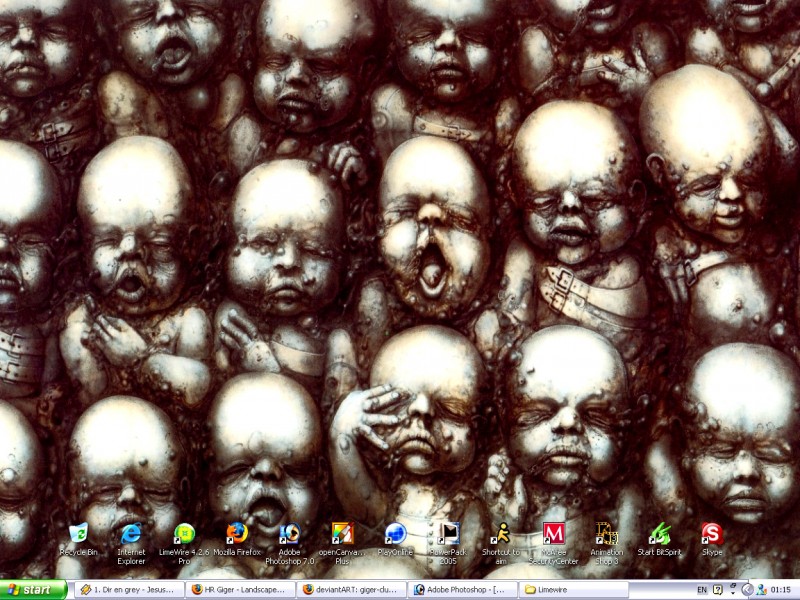Click the openCanvas Plus desktop icon
Screen dimensions: 800x600
click(x=342, y=543)
